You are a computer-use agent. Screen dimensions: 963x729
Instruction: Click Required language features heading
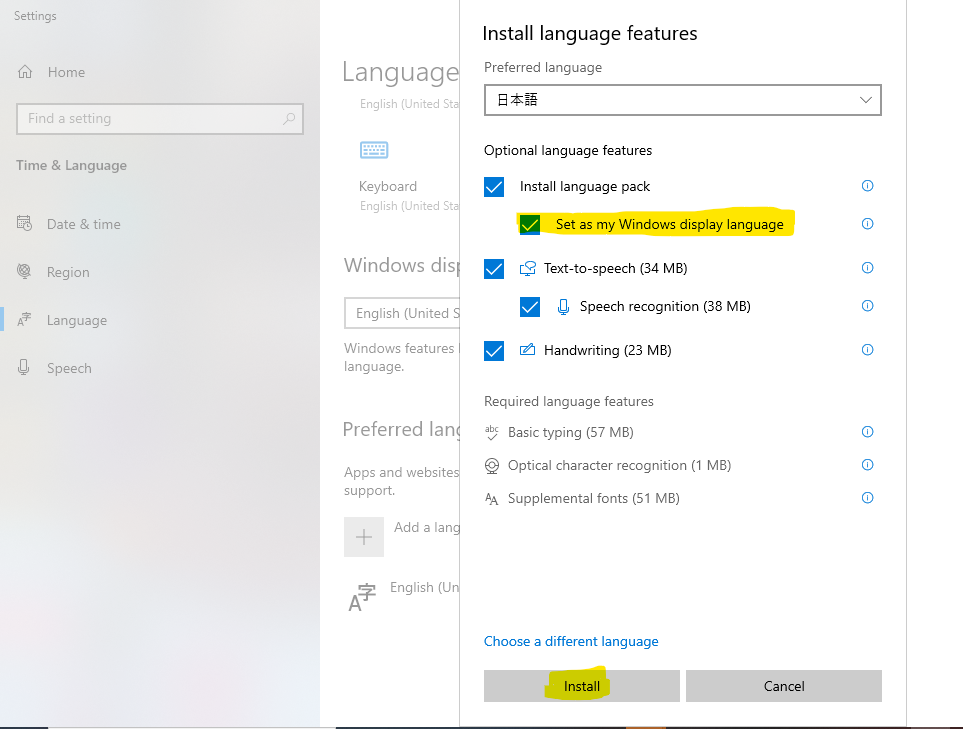coord(569,401)
